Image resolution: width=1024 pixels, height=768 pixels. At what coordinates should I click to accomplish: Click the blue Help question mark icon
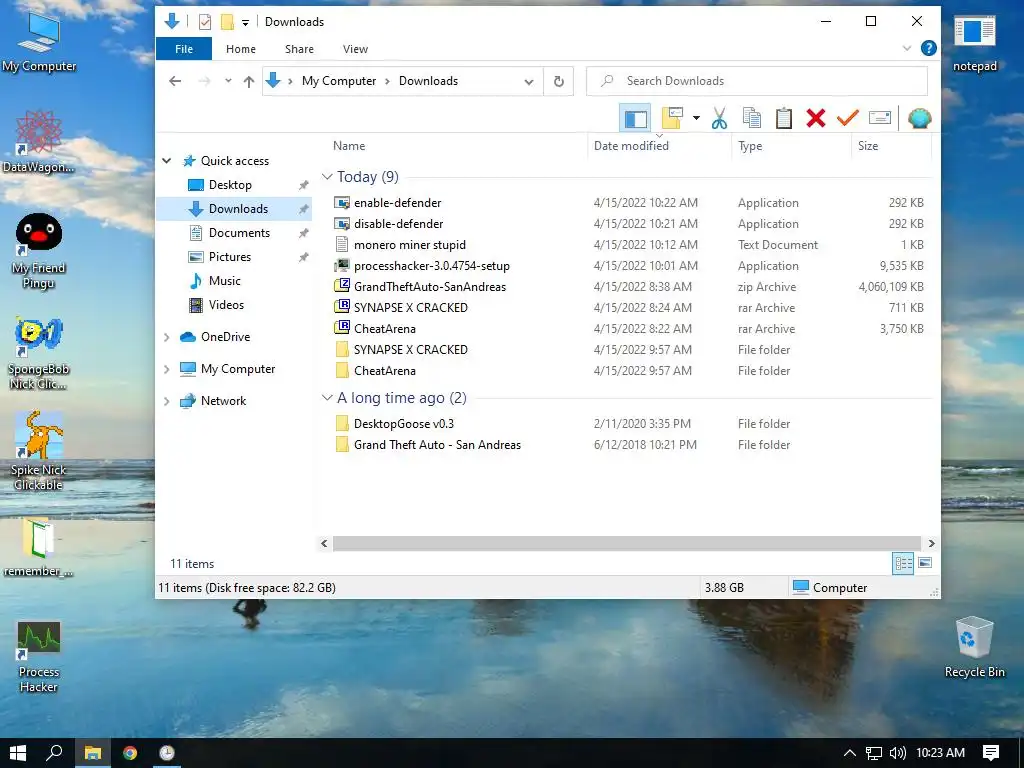tap(928, 48)
